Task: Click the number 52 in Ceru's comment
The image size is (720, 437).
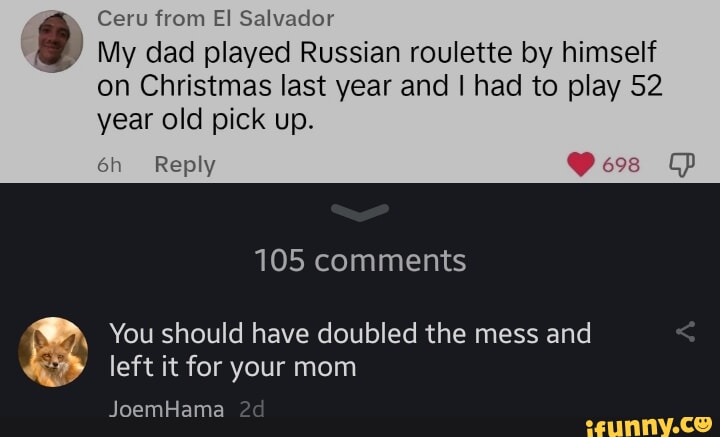Action: (x=635, y=86)
